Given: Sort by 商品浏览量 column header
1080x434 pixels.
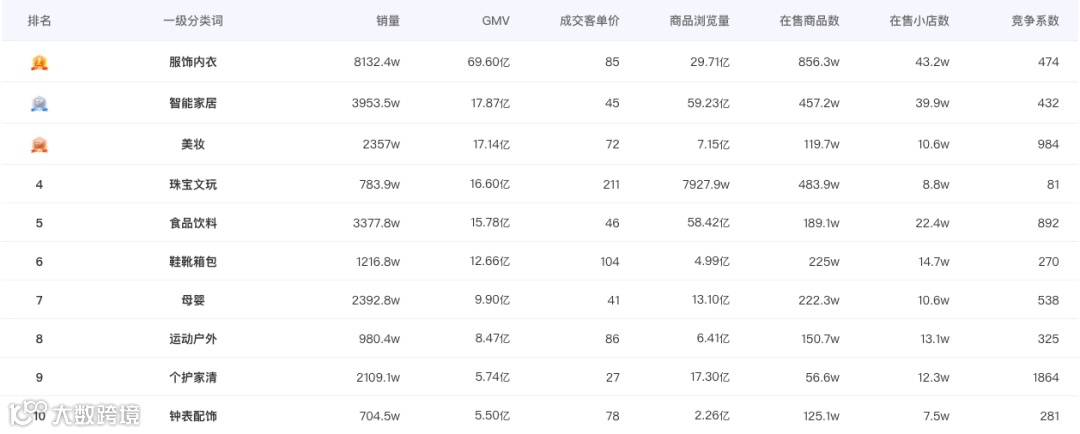Looking at the screenshot, I should 699,21.
